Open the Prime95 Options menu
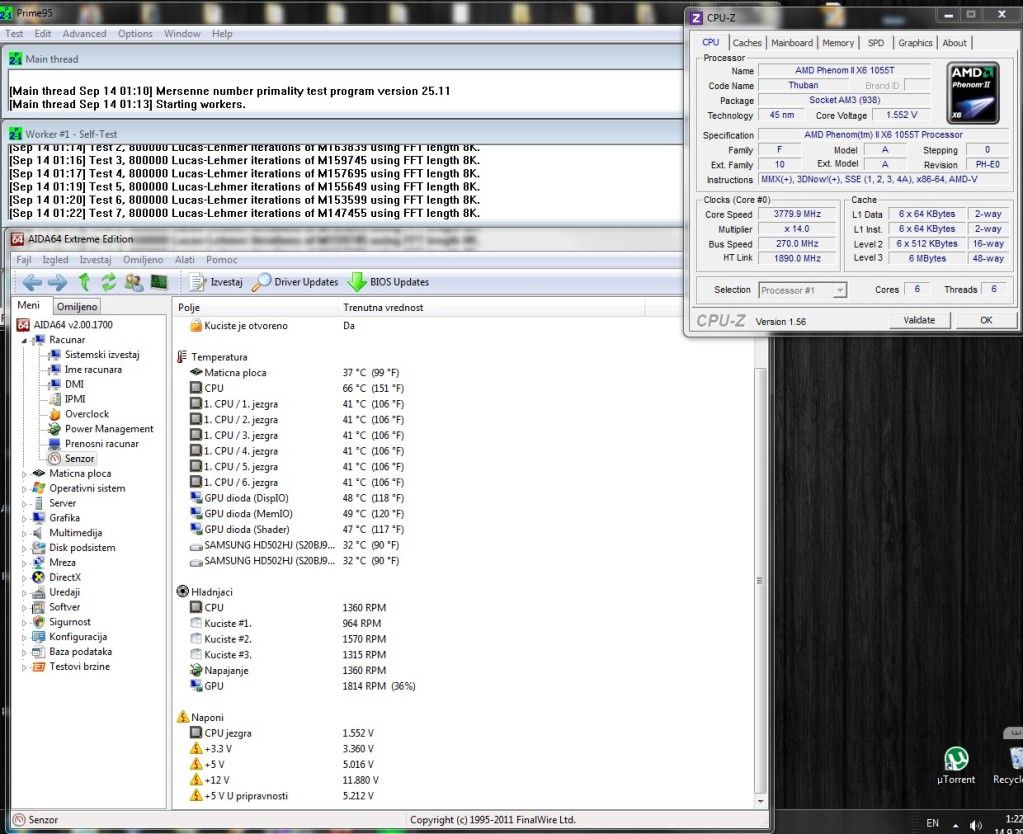This screenshot has height=834, width=1023. 135,34
